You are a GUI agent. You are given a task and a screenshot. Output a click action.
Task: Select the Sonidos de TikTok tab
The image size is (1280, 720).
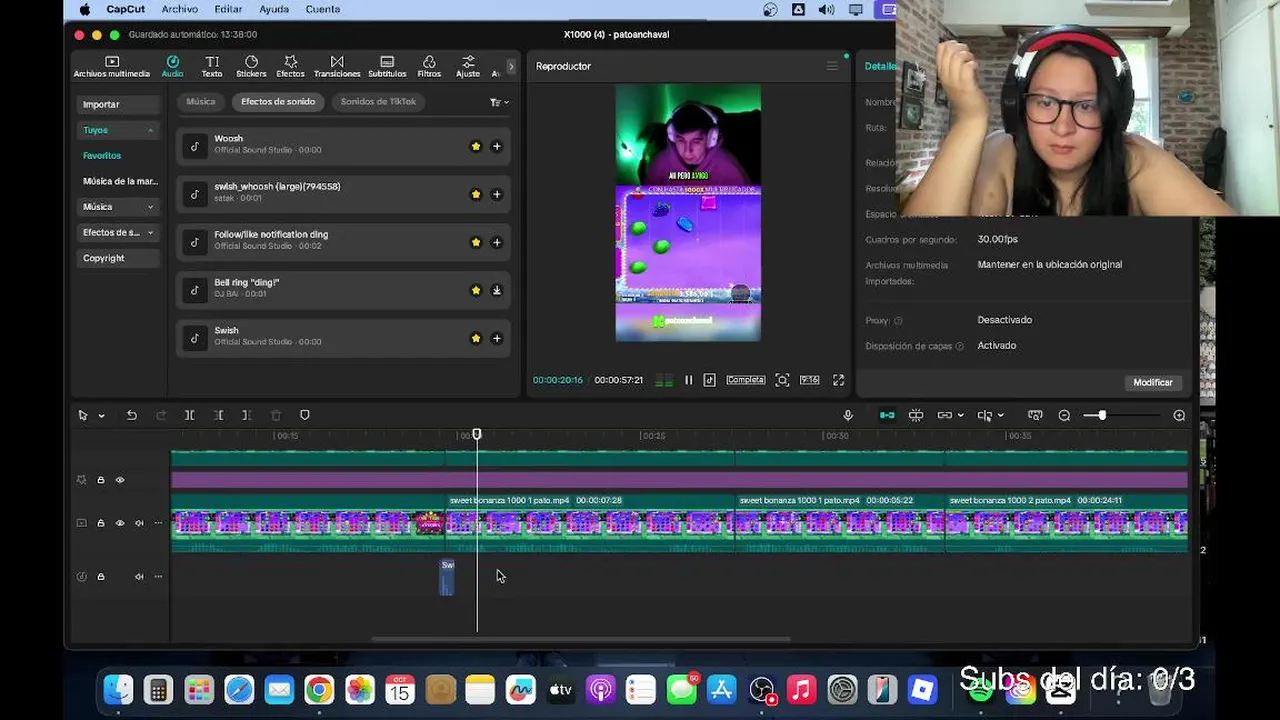[x=378, y=101]
